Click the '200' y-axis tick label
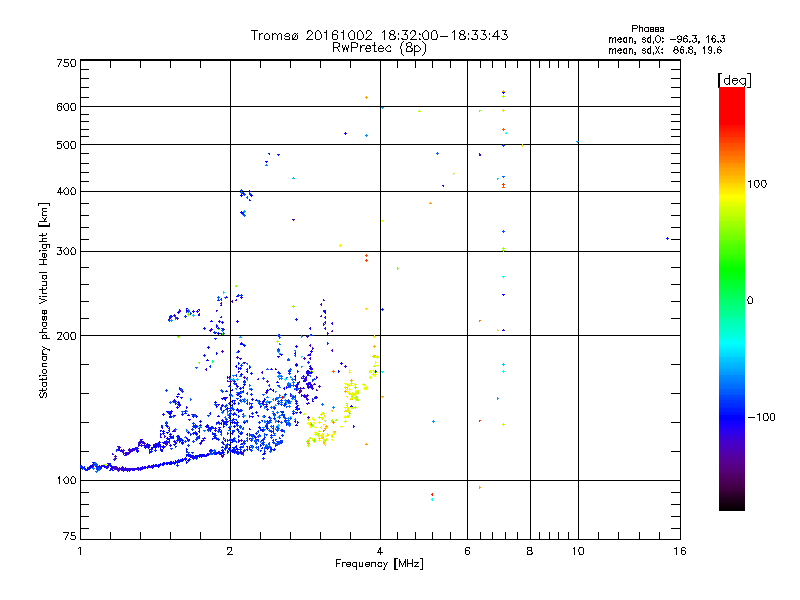 [66, 336]
